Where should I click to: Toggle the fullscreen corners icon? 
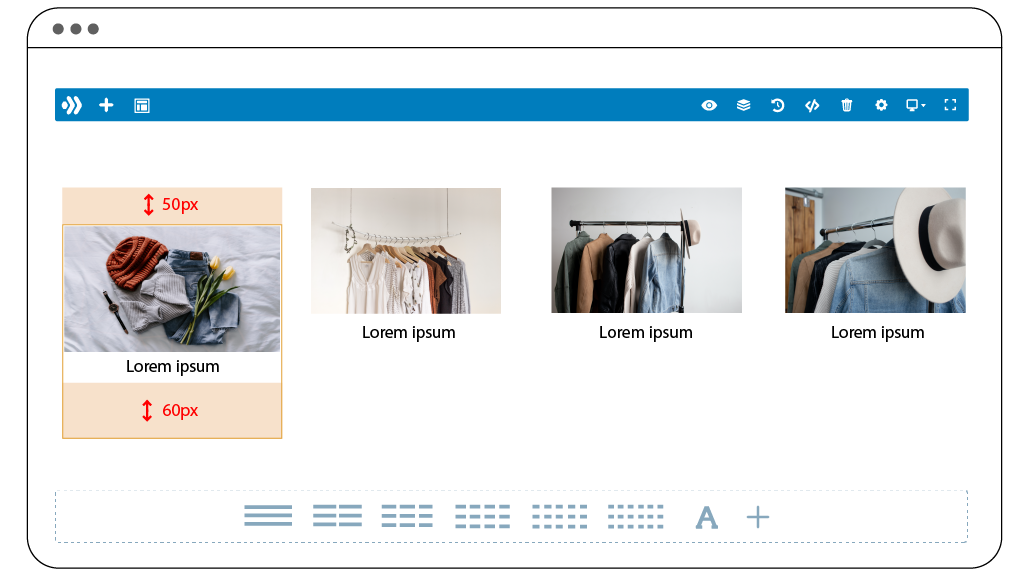point(950,105)
